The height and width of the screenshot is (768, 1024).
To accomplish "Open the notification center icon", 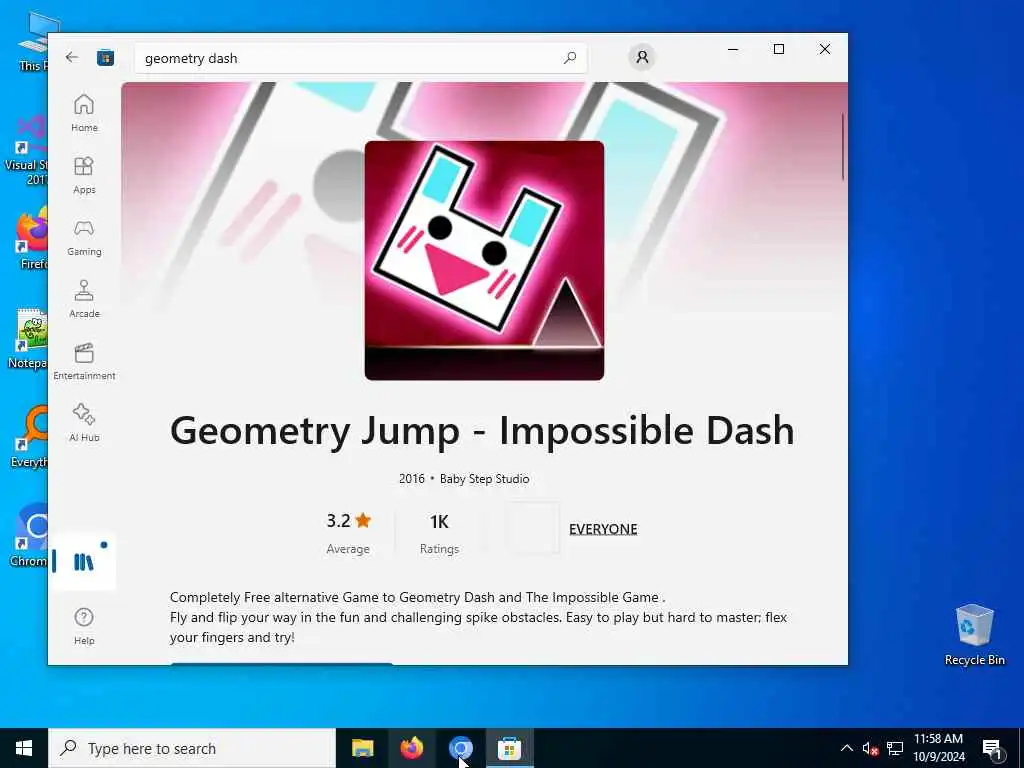I will pos(992,749).
